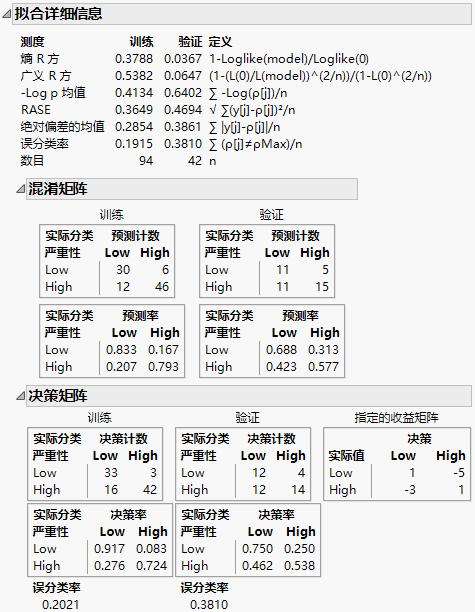Click predicted rate 0.688 in validation matrix
Viewport: 475px width, 612px height.
pos(281,350)
